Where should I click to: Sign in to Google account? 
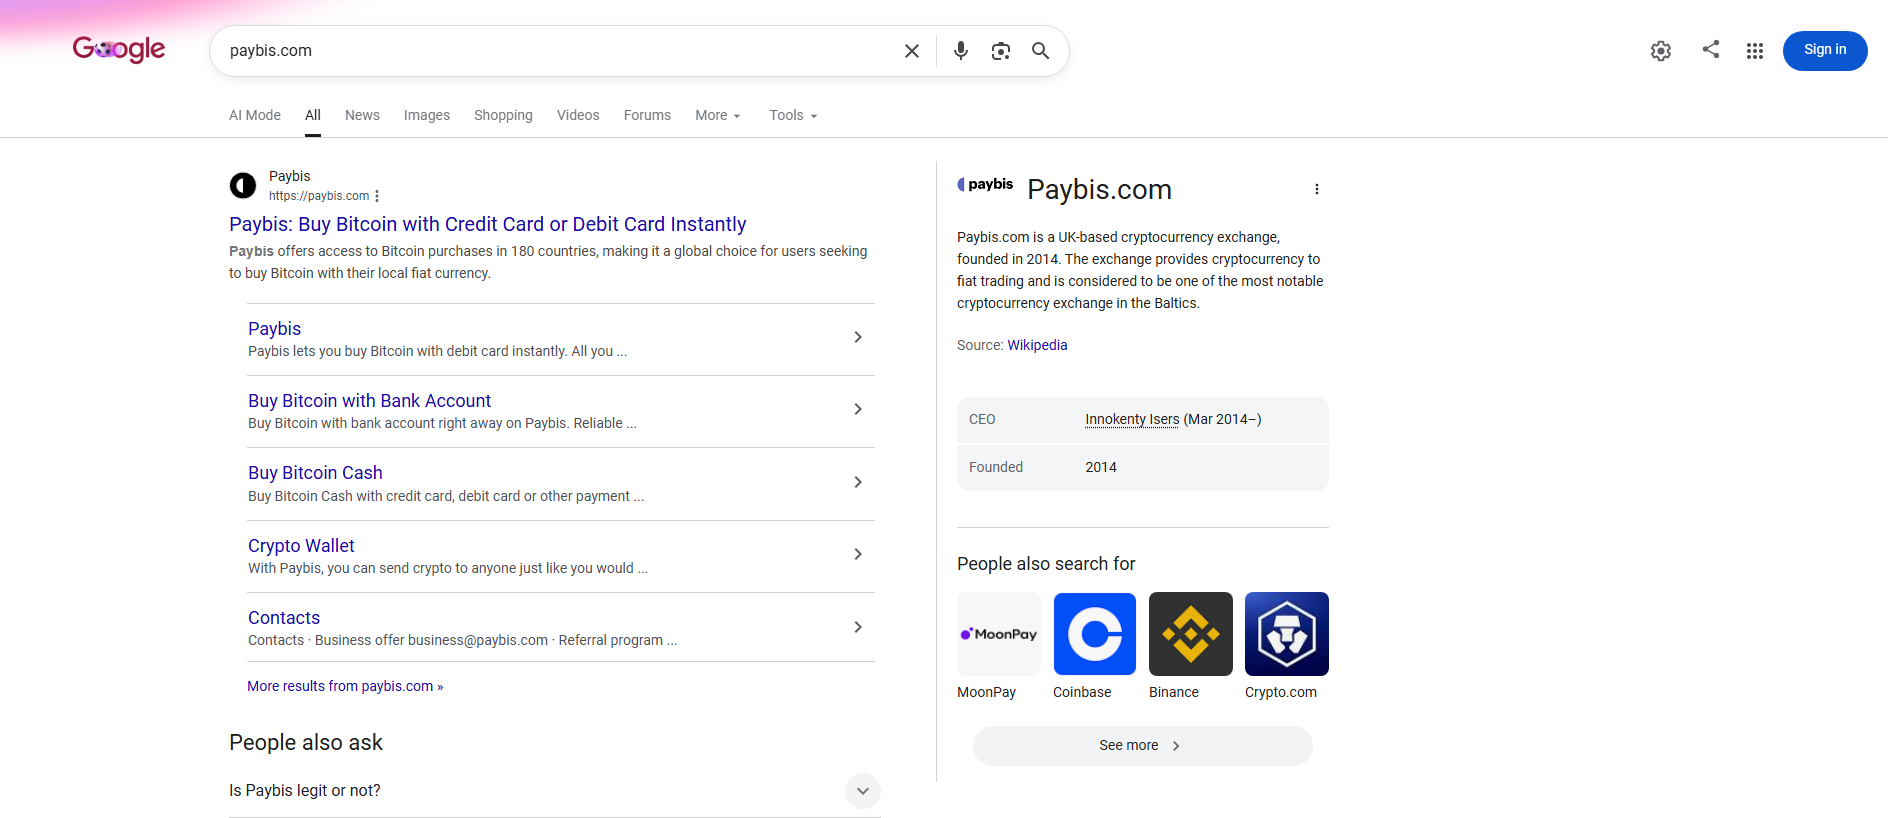[x=1825, y=50]
